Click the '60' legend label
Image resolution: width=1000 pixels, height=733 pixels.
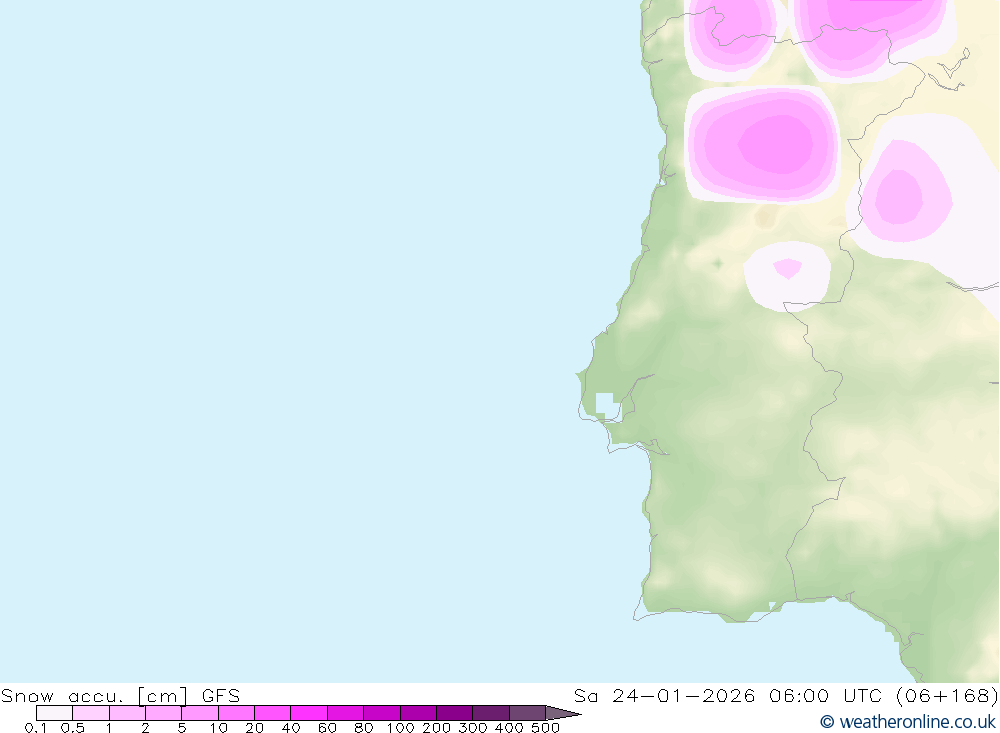point(327,727)
